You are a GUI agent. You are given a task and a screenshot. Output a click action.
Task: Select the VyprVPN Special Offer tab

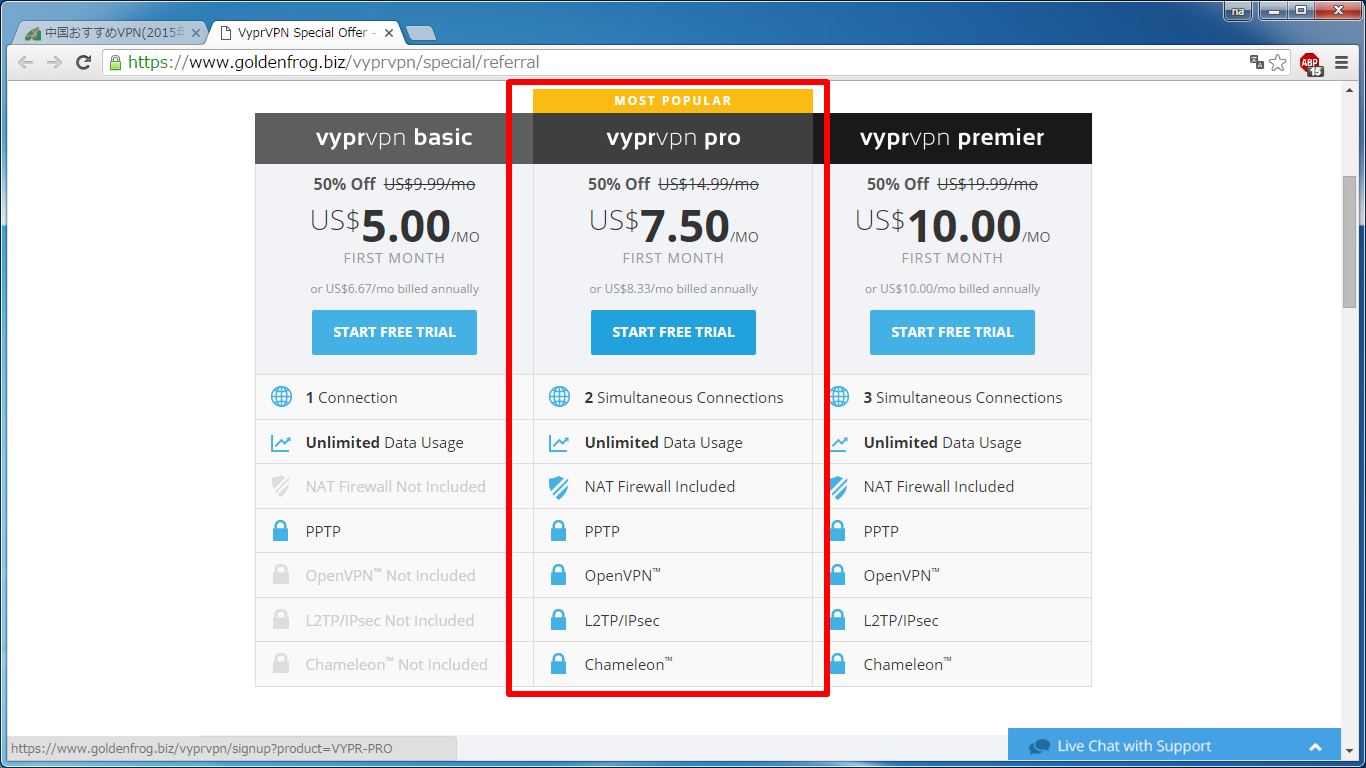303,33
